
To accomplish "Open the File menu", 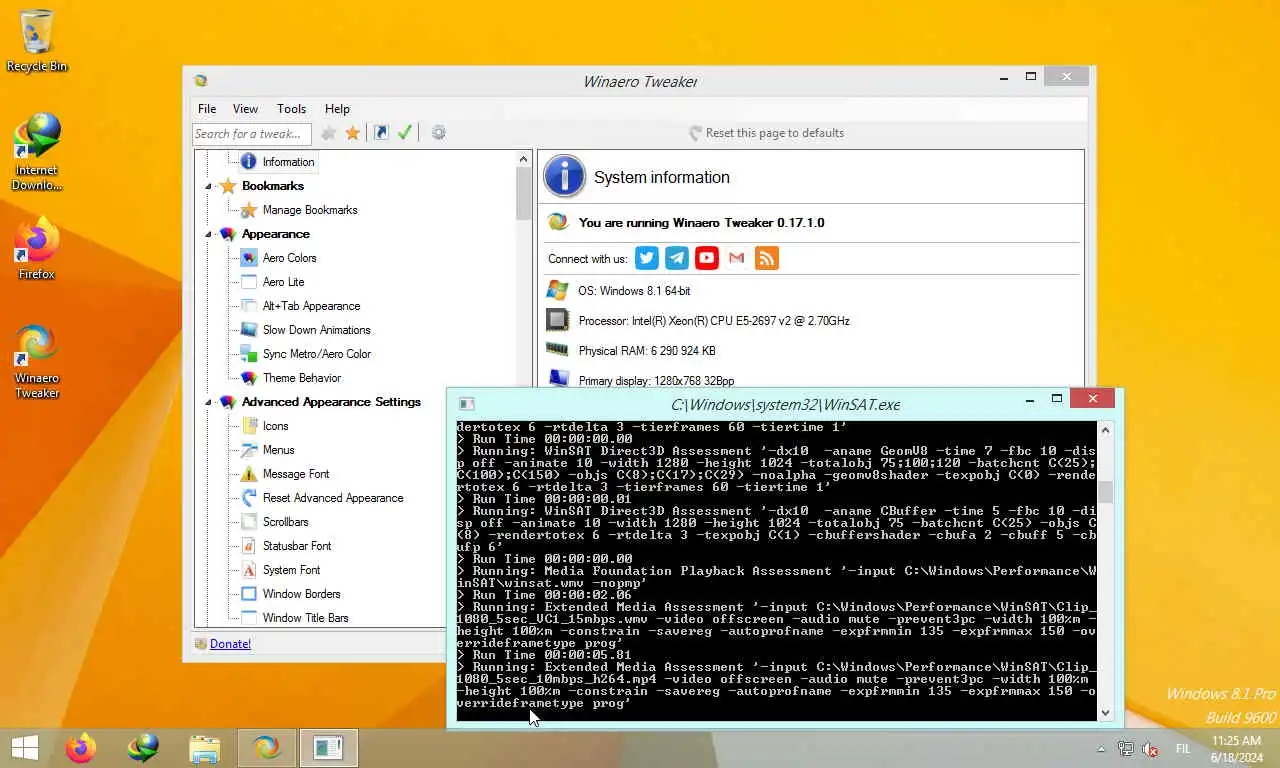I will pyautogui.click(x=207, y=109).
